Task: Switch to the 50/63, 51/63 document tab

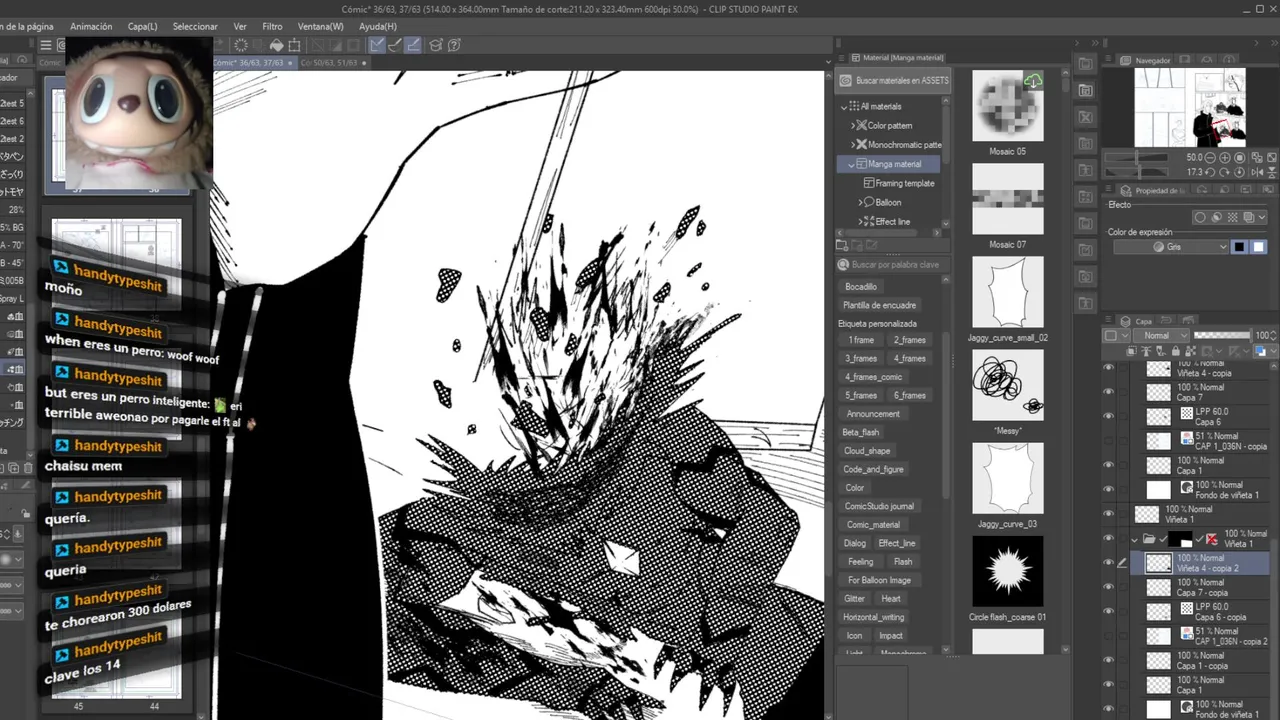Action: (x=333, y=62)
